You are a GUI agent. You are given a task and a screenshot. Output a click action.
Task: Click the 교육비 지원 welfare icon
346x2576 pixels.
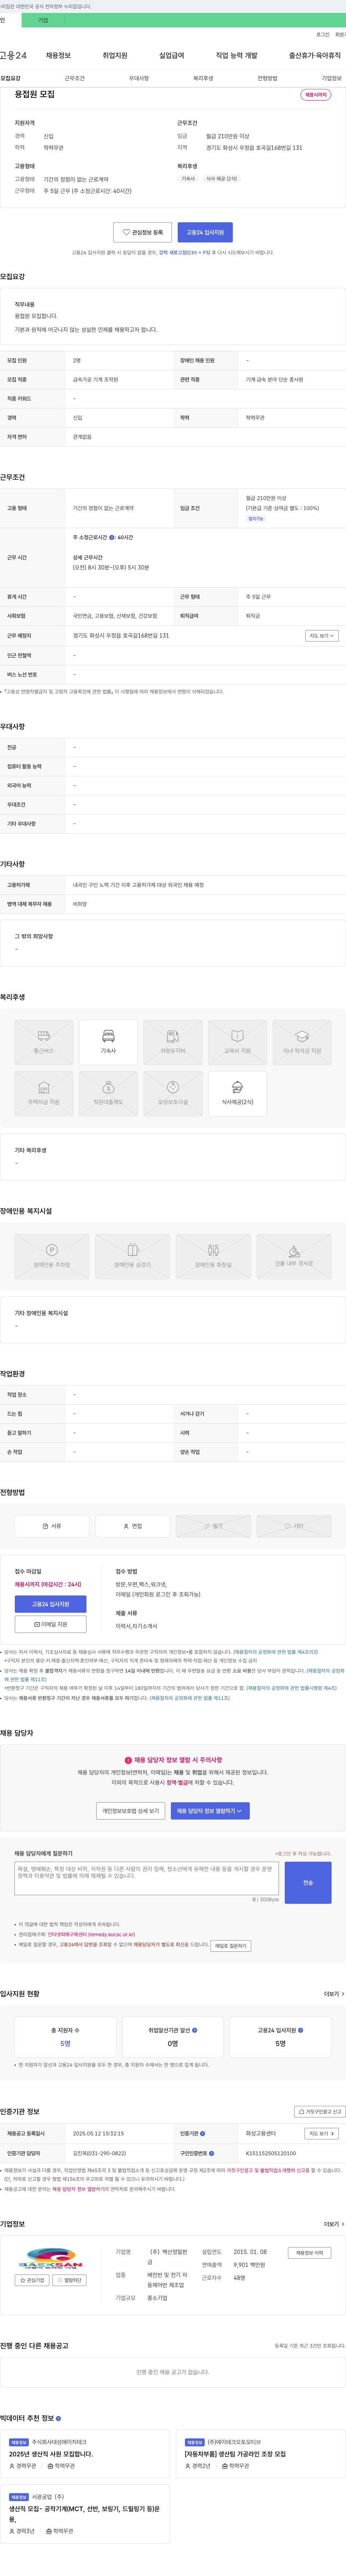237,1042
